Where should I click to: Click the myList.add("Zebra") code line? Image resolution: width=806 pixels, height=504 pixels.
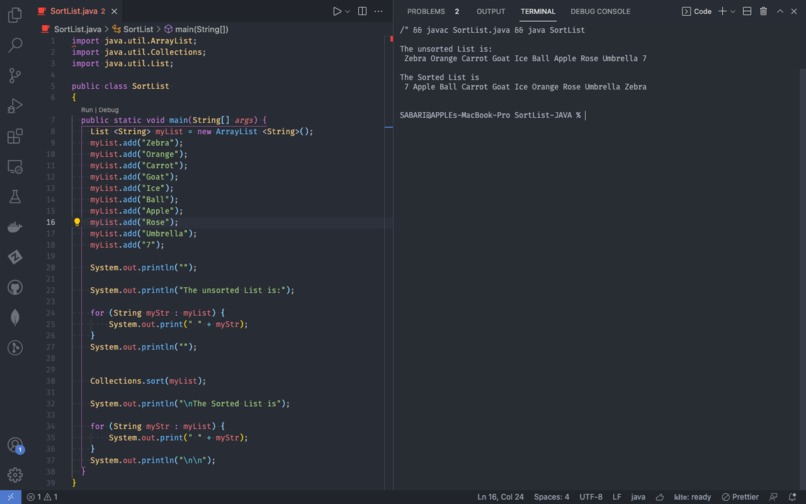point(136,143)
